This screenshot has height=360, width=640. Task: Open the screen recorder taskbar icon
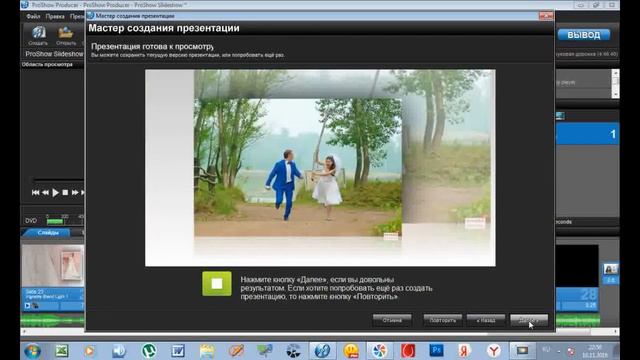point(522,351)
